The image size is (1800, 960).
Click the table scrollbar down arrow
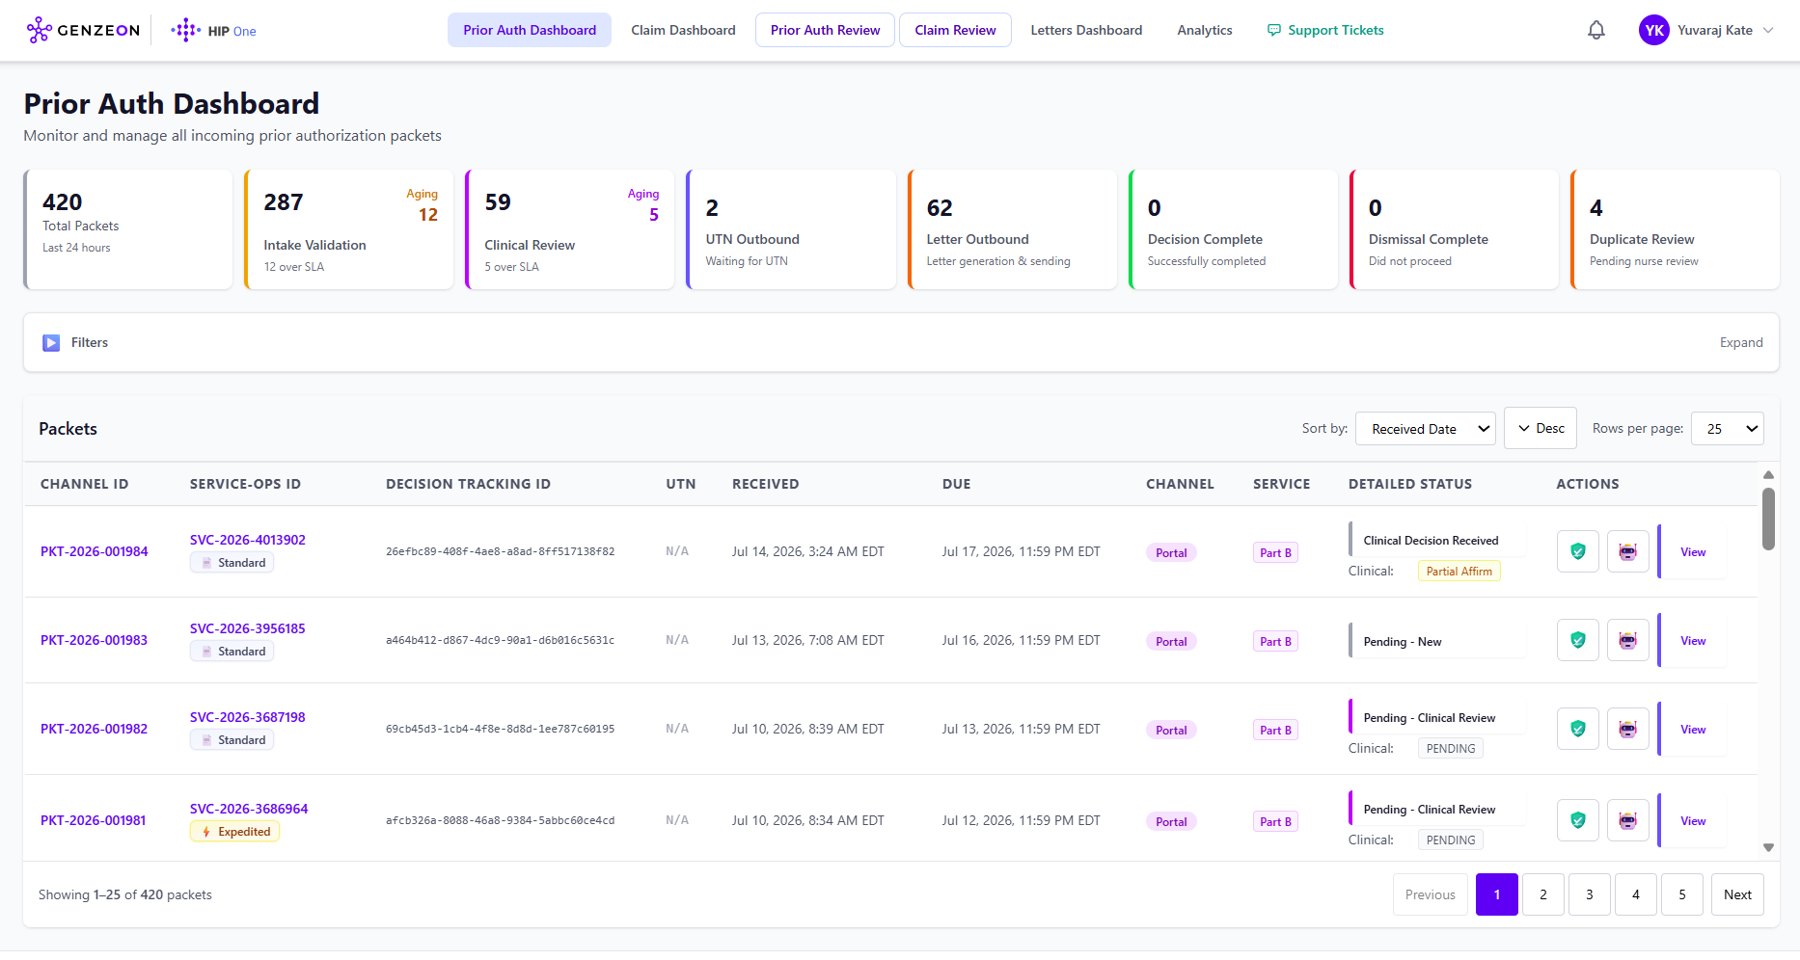coord(1768,847)
